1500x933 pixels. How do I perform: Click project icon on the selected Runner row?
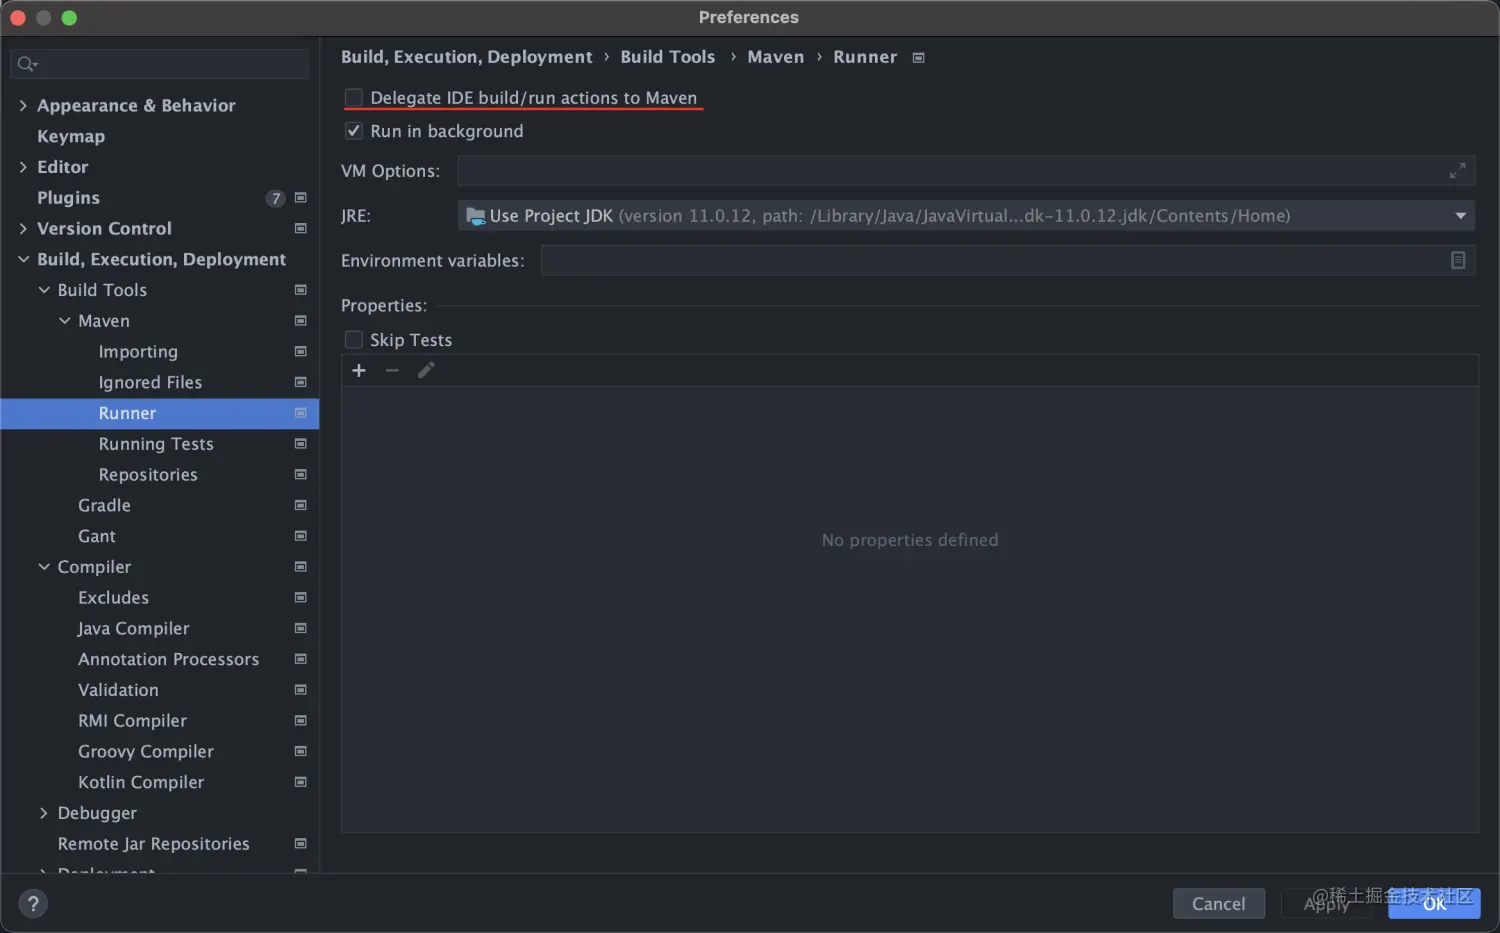300,413
